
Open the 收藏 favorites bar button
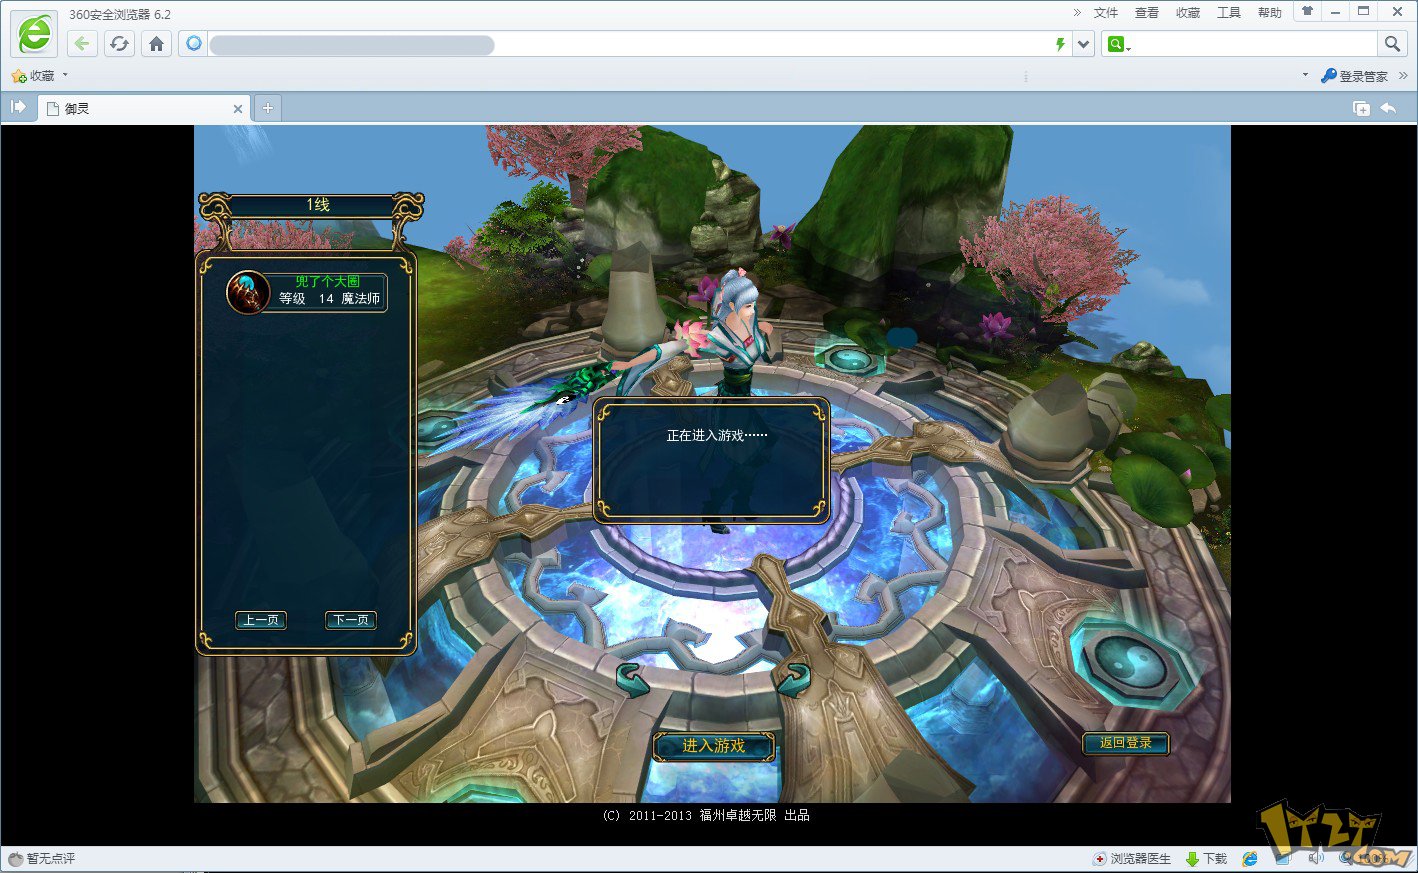click(x=33, y=76)
